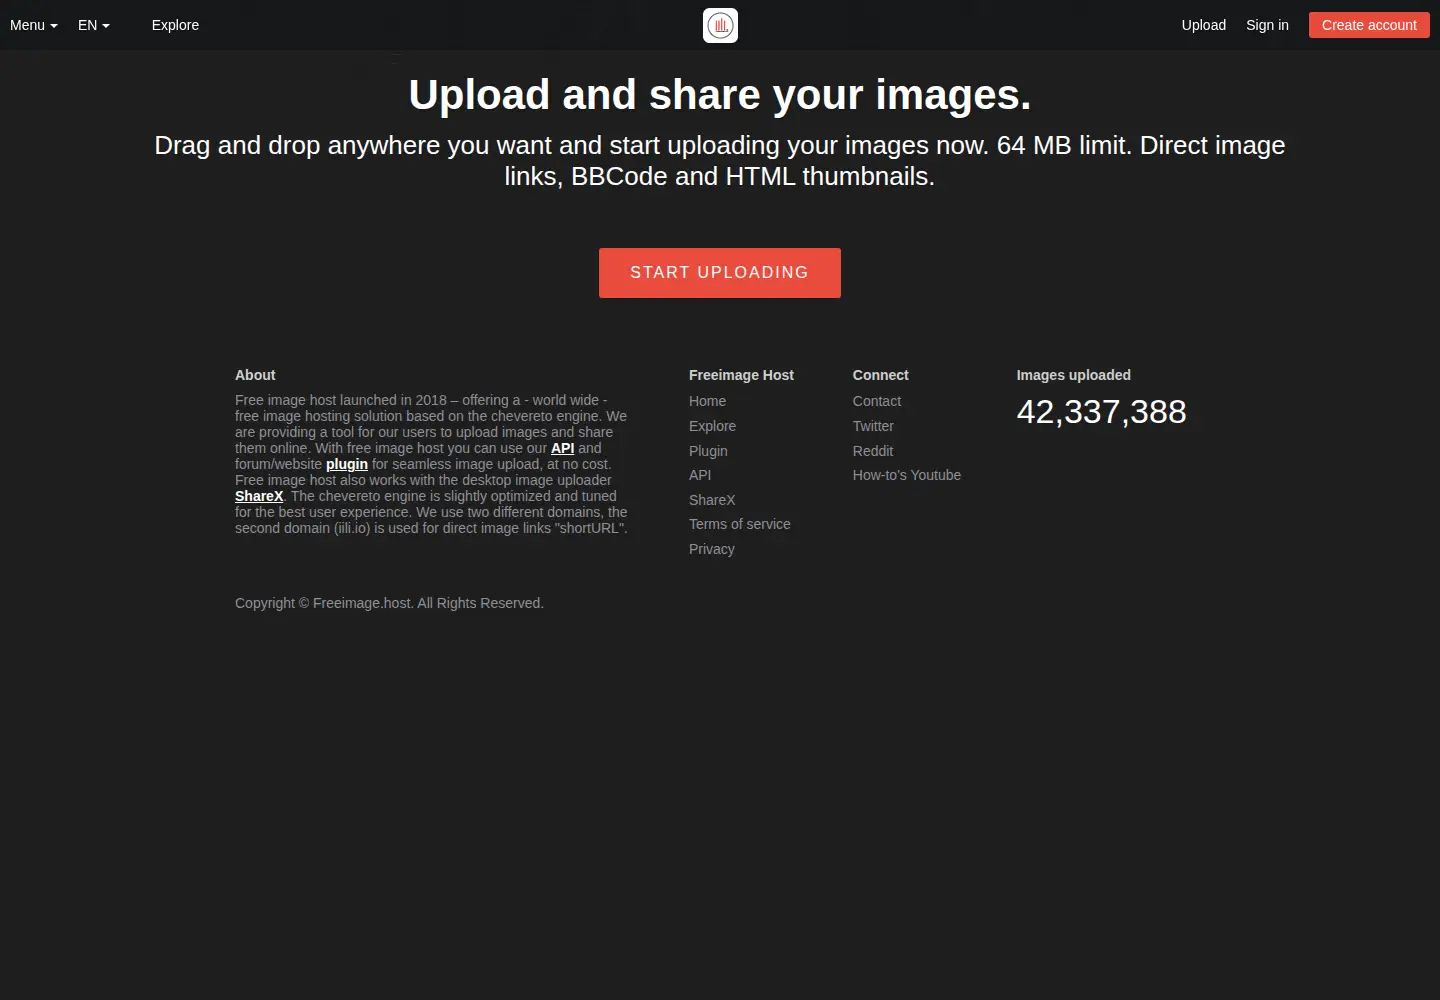Open the ShareX link in About paragraph

259,496
